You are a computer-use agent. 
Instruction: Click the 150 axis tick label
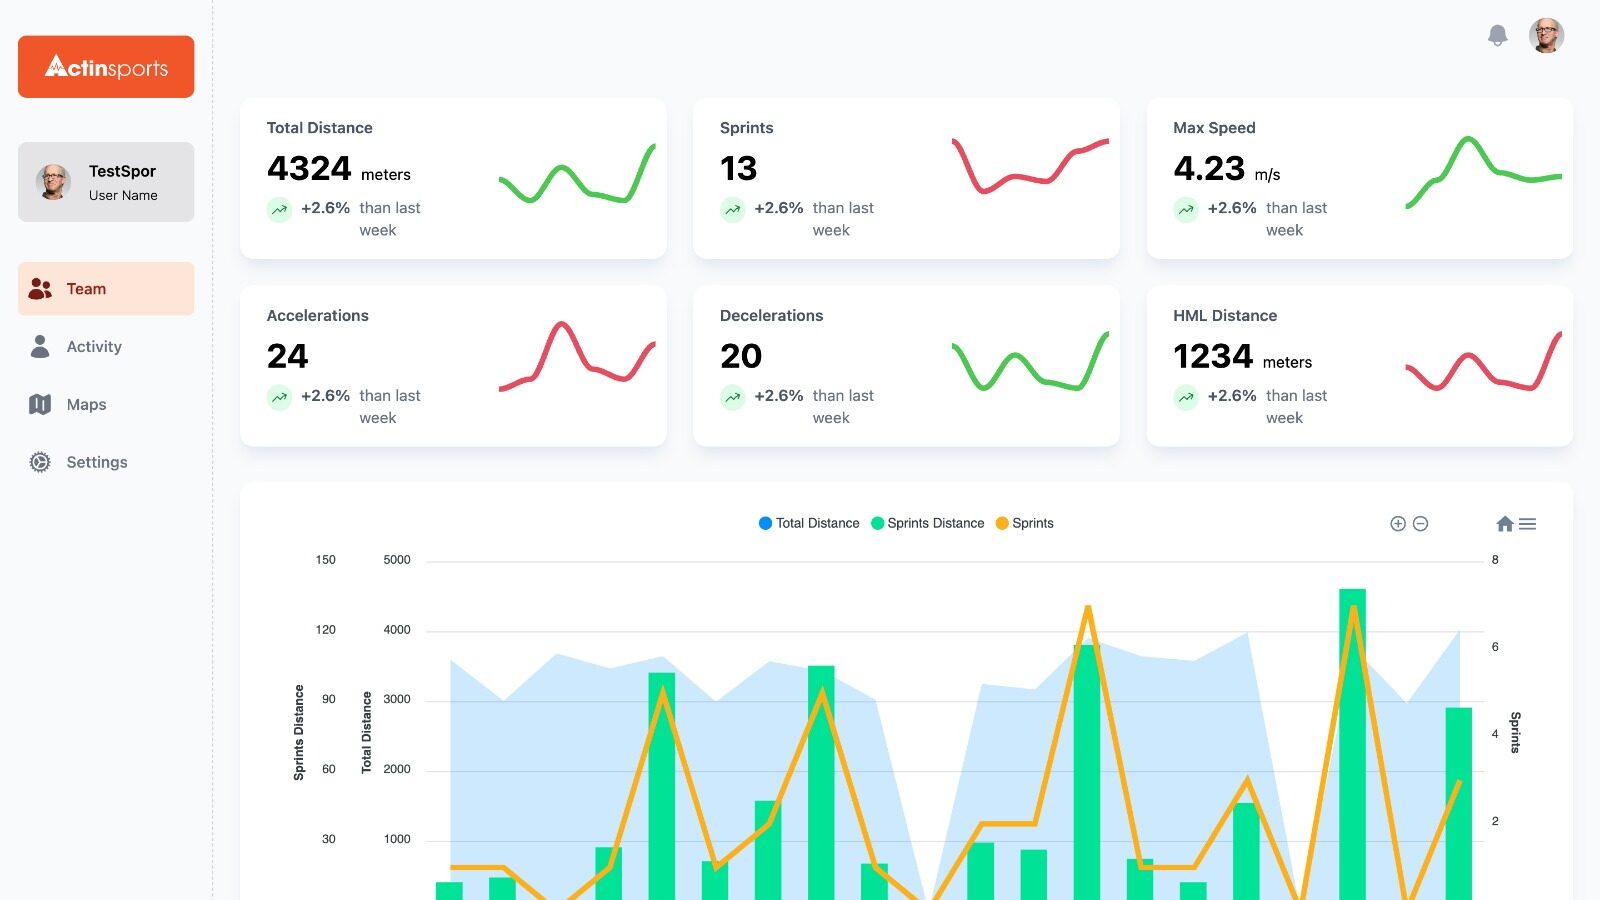click(x=326, y=560)
